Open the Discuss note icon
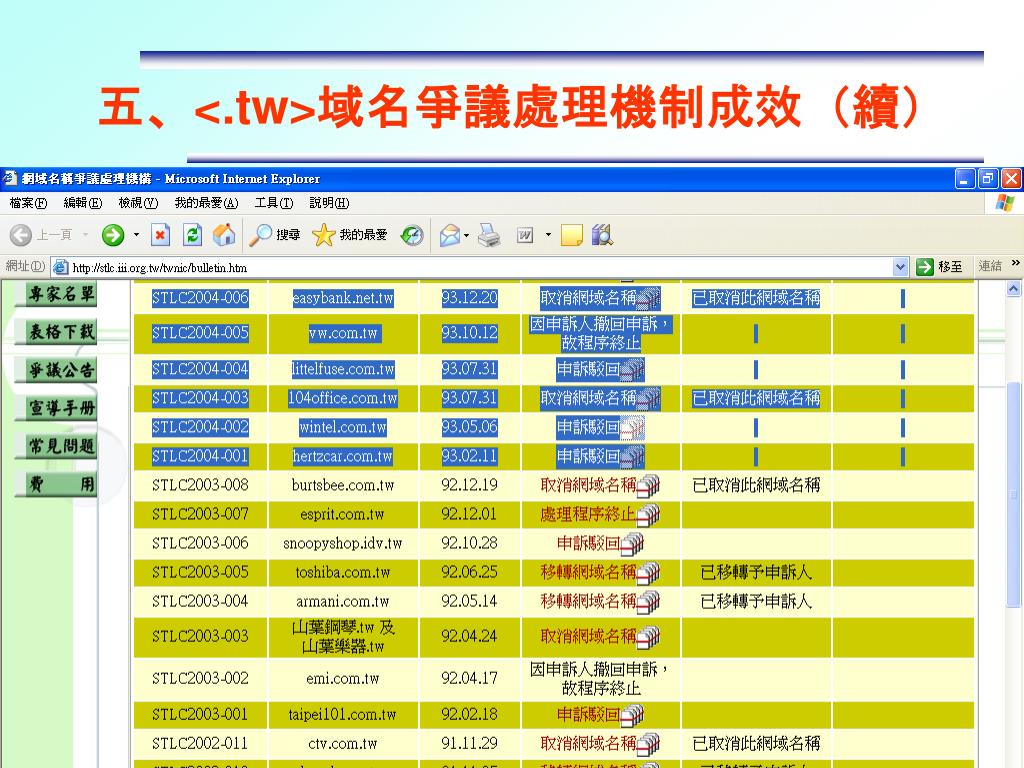The width and height of the screenshot is (1024, 768). pos(571,235)
